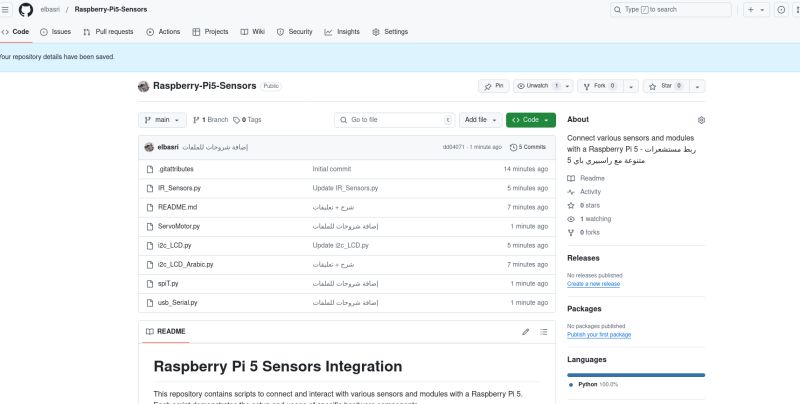800x404 pixels.
Task: Open the Actions tab
Action: tap(163, 32)
